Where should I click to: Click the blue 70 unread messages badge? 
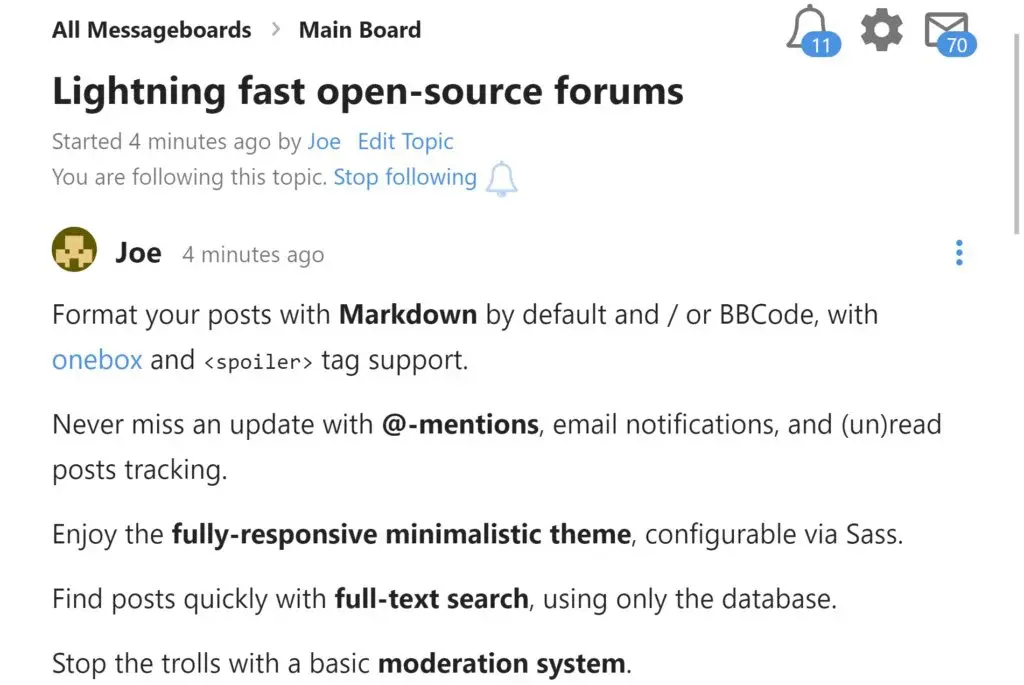pyautogui.click(x=957, y=44)
